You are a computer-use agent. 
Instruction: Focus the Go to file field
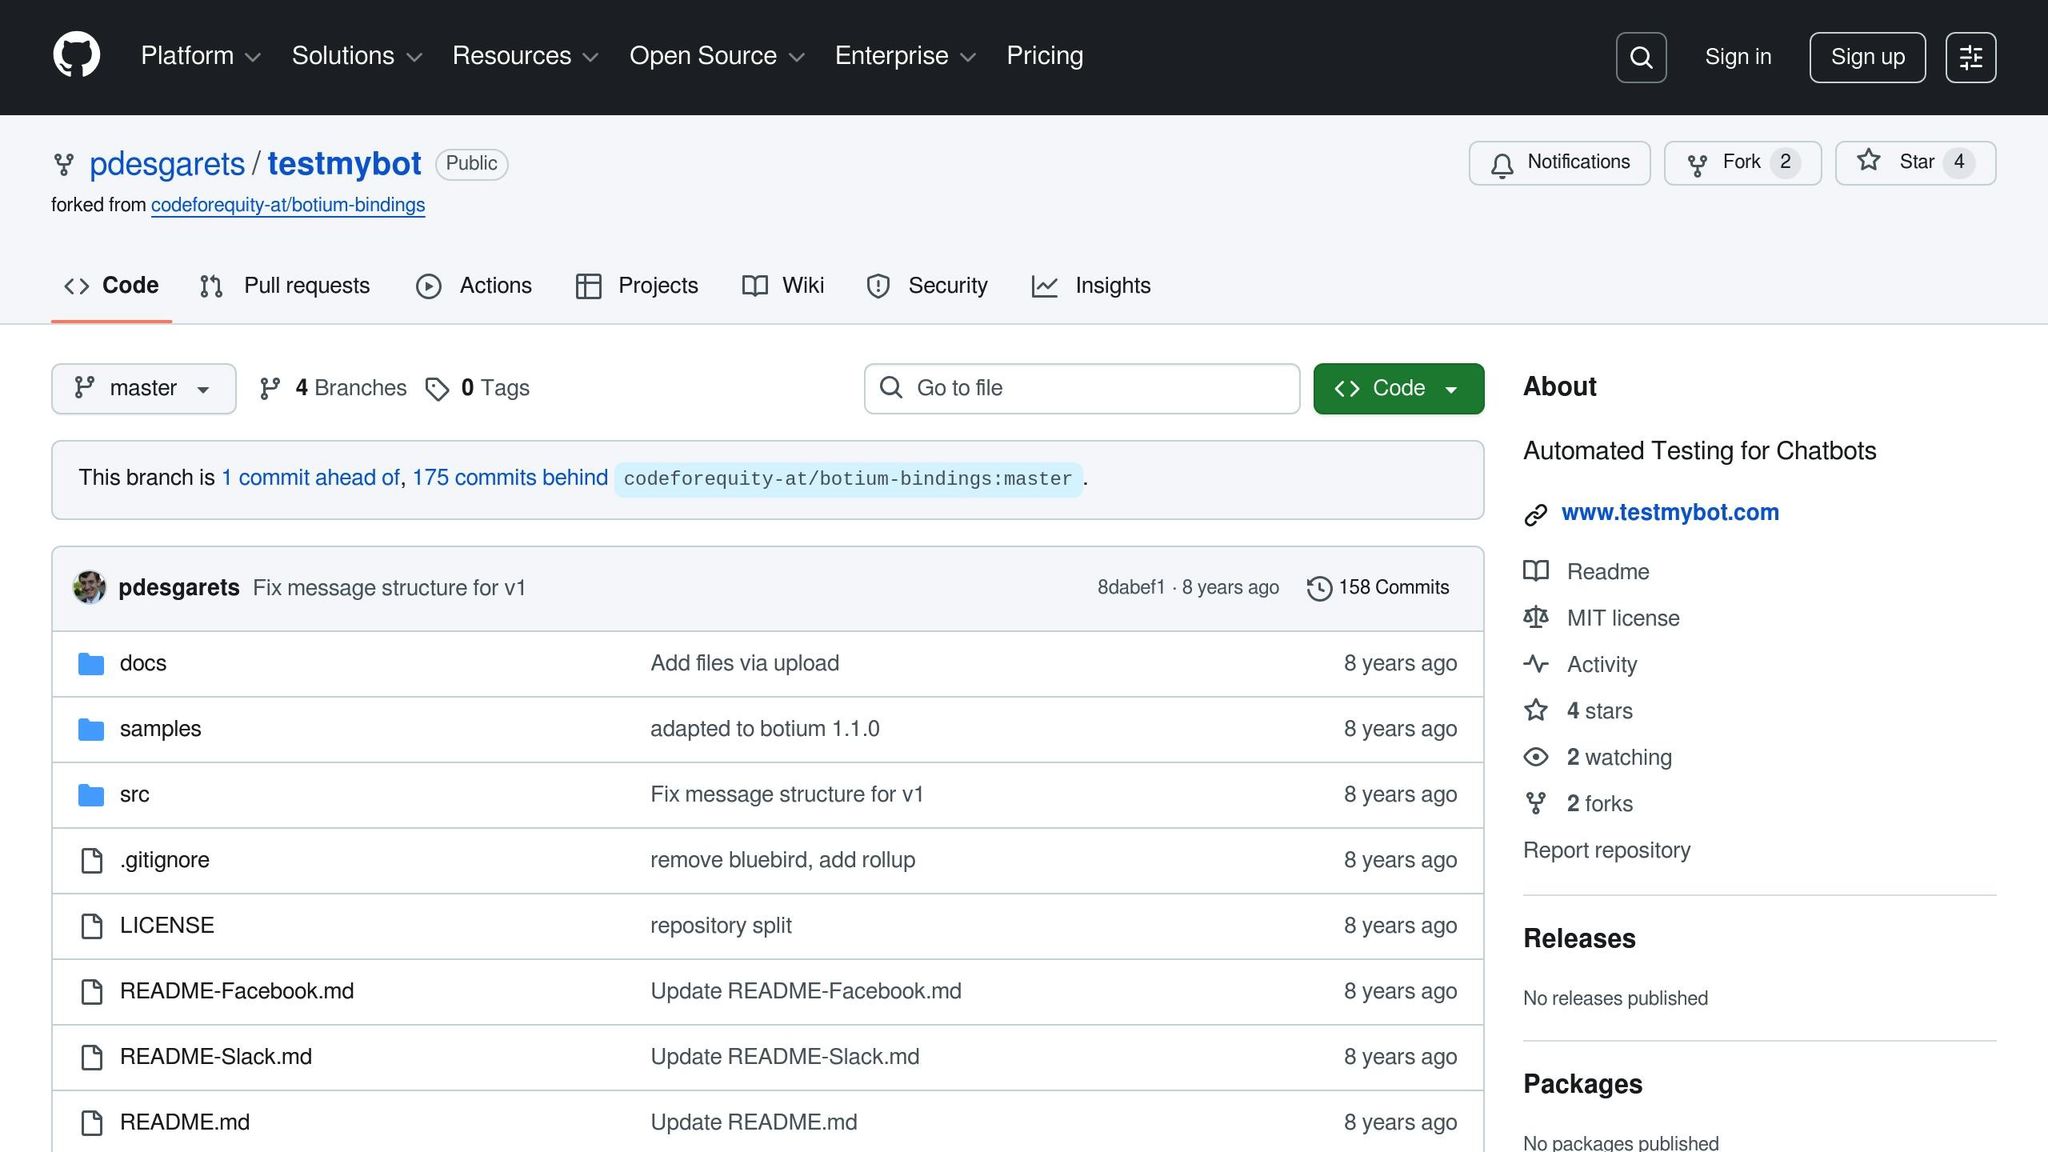coord(1082,388)
